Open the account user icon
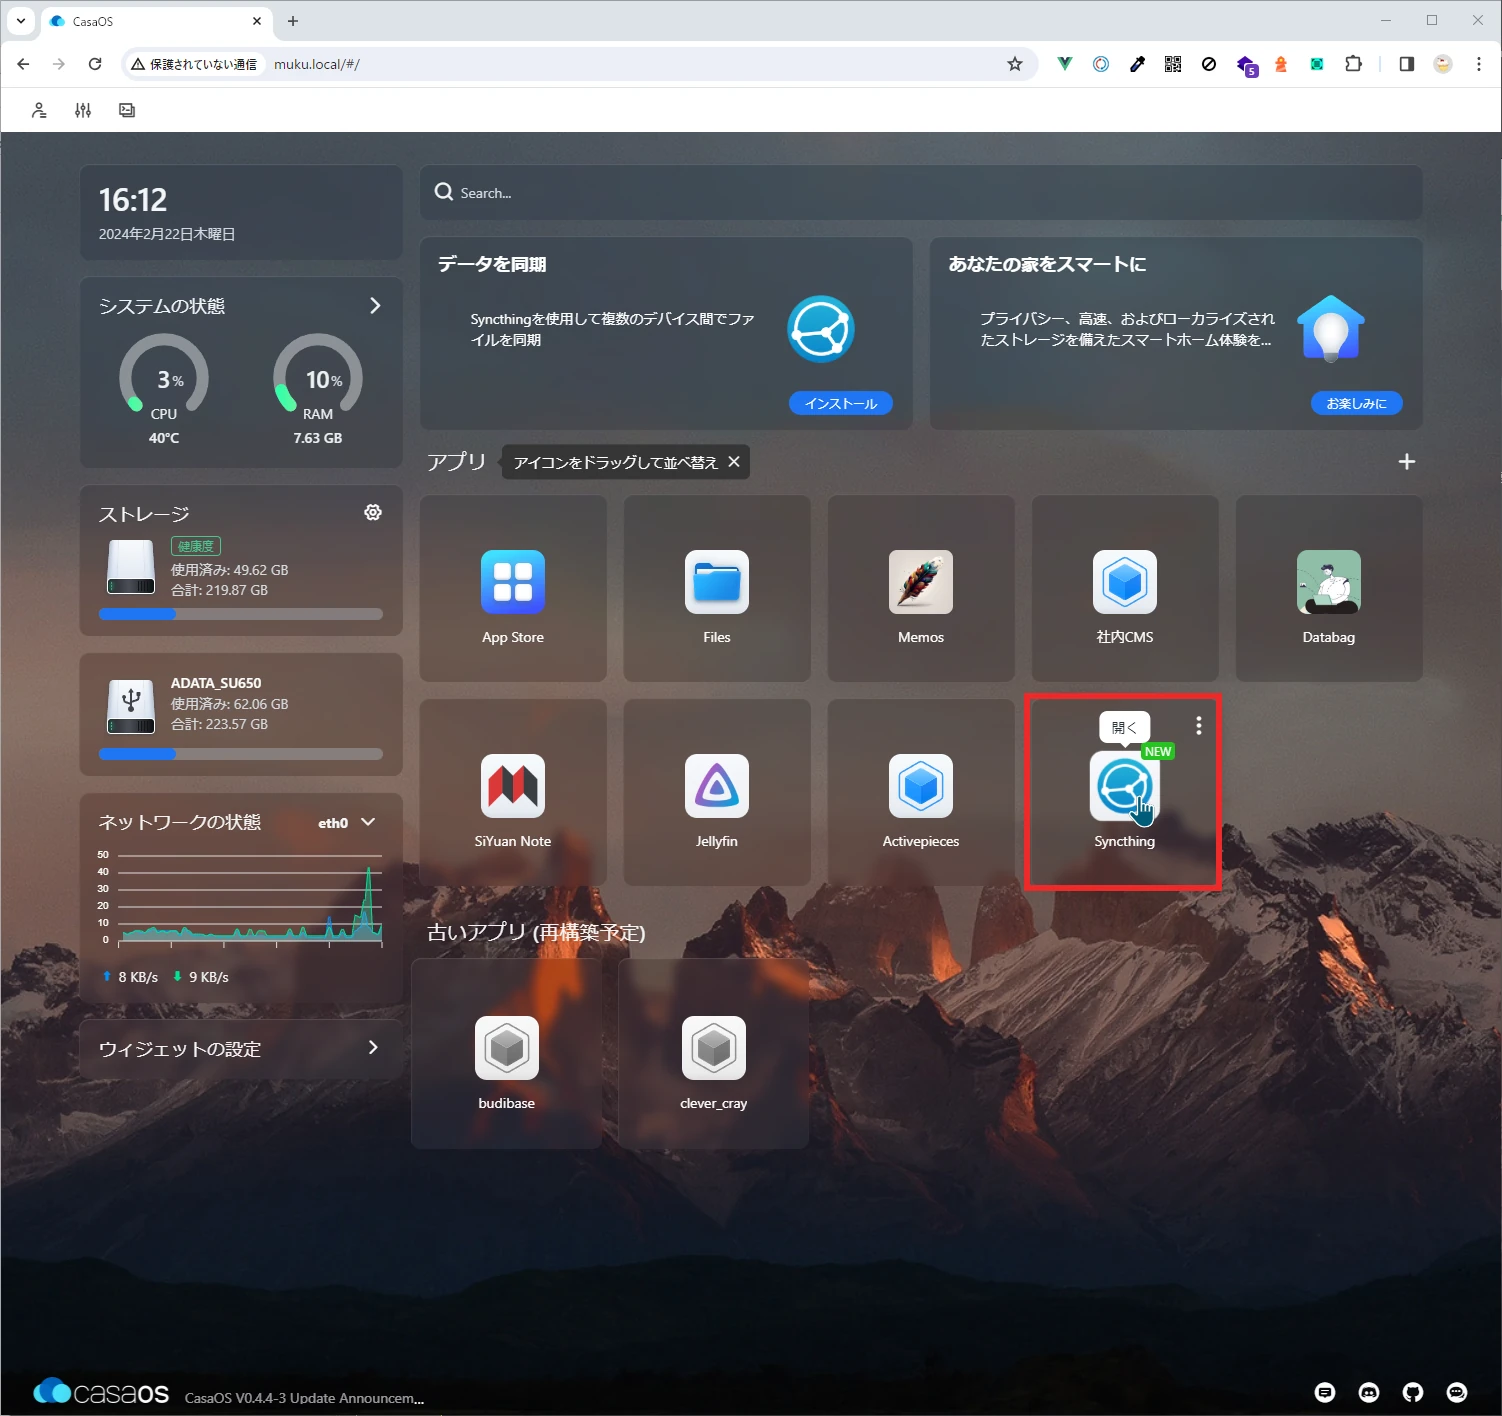Screen dimensions: 1502x1416 click(39, 110)
